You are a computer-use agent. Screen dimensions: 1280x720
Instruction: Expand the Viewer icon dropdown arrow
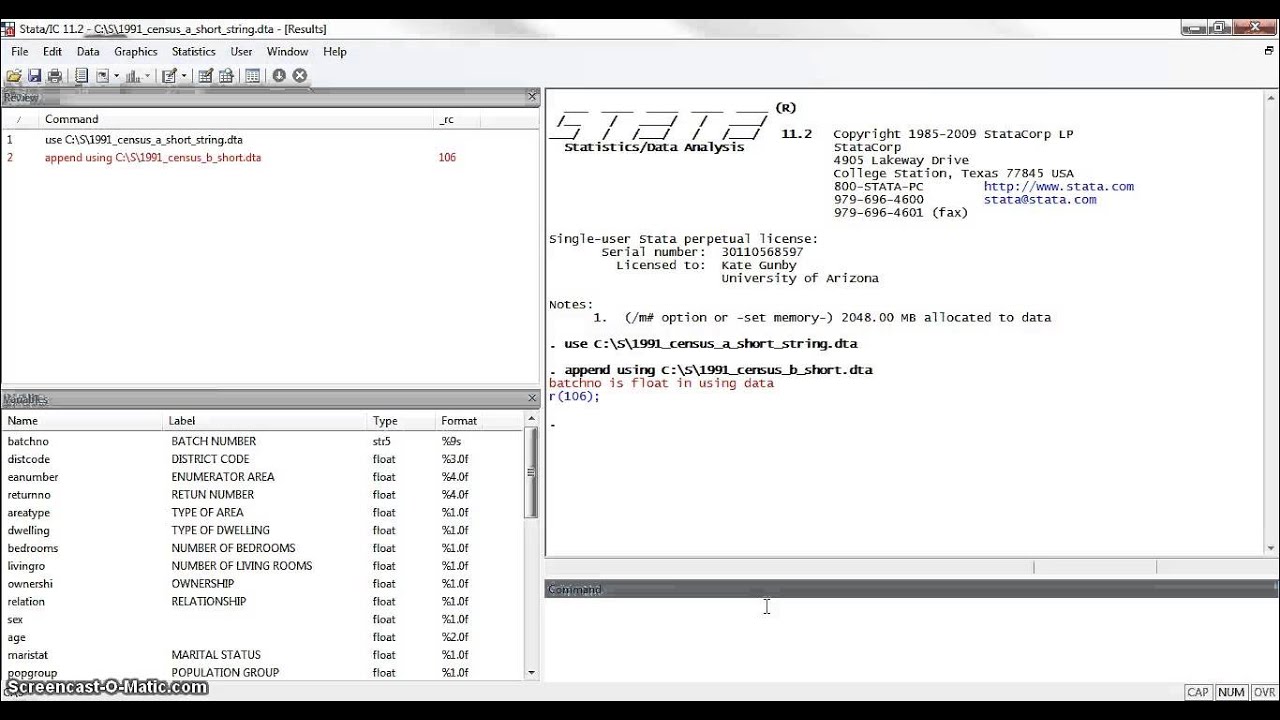tap(116, 76)
